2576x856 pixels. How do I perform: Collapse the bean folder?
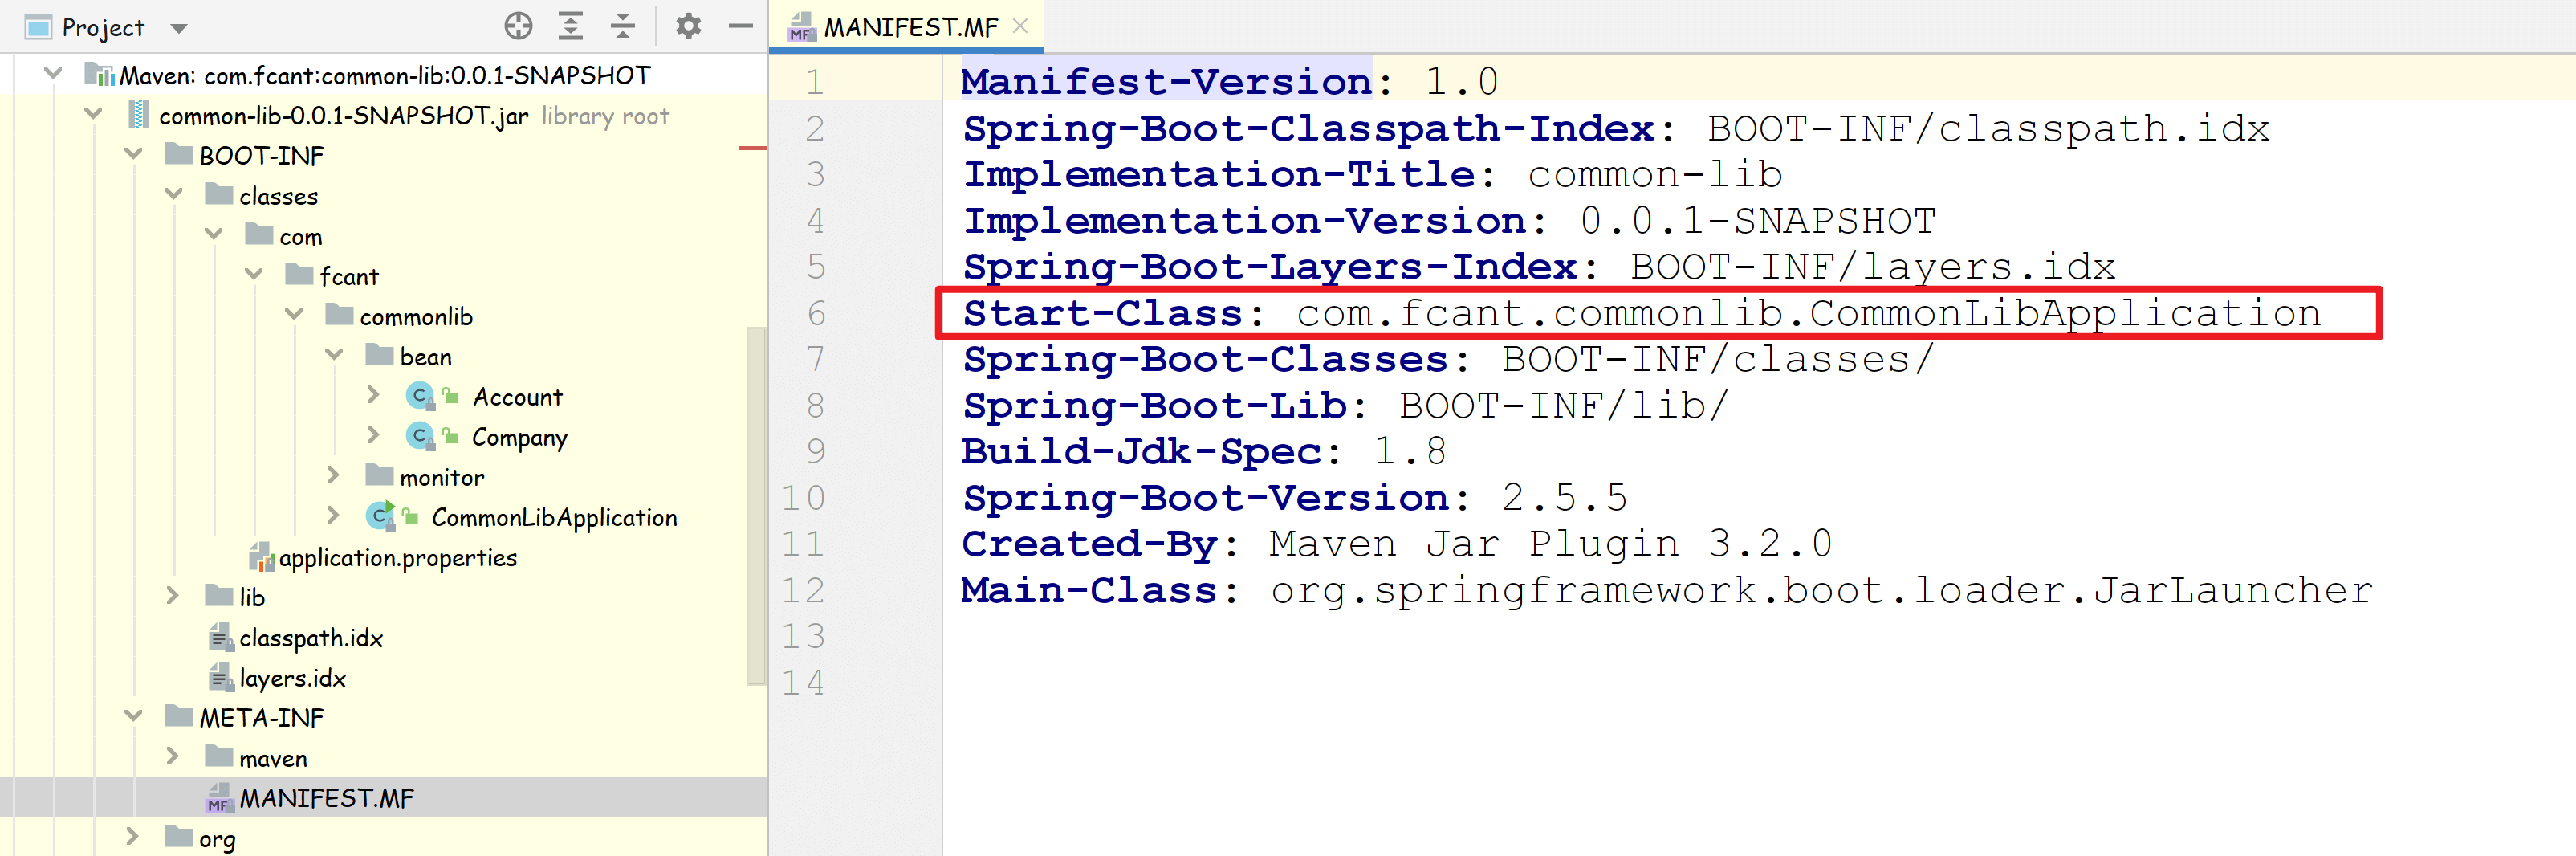[x=334, y=355]
